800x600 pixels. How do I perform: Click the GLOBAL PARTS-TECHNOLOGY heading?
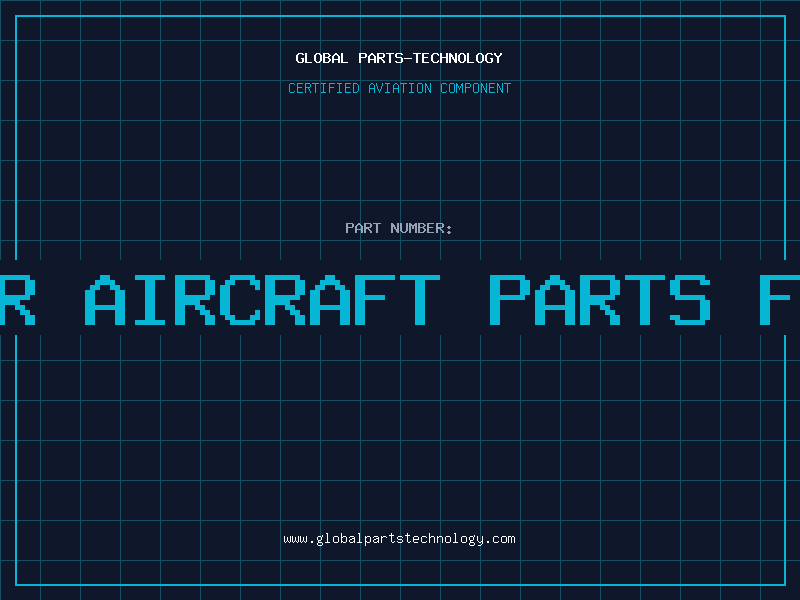399,58
